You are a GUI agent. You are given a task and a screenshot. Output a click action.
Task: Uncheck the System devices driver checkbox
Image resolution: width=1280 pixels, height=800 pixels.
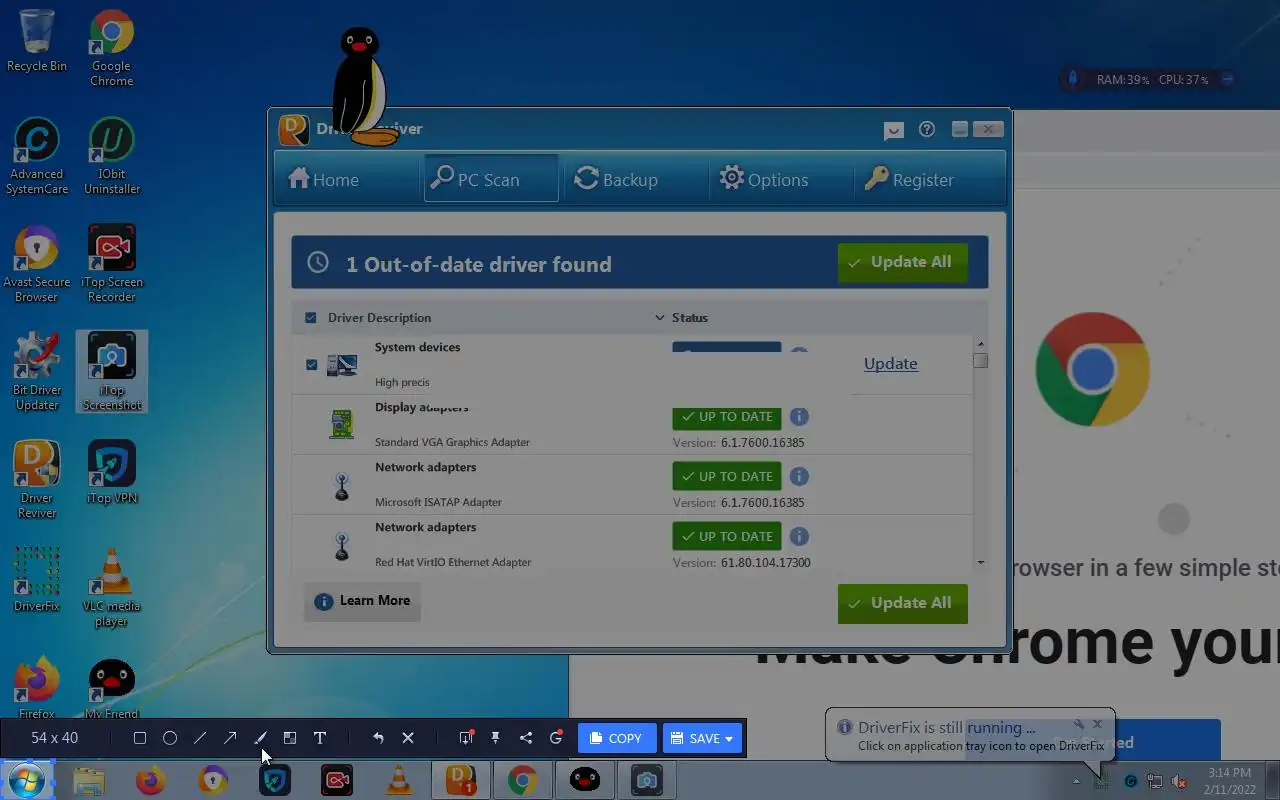(311, 364)
